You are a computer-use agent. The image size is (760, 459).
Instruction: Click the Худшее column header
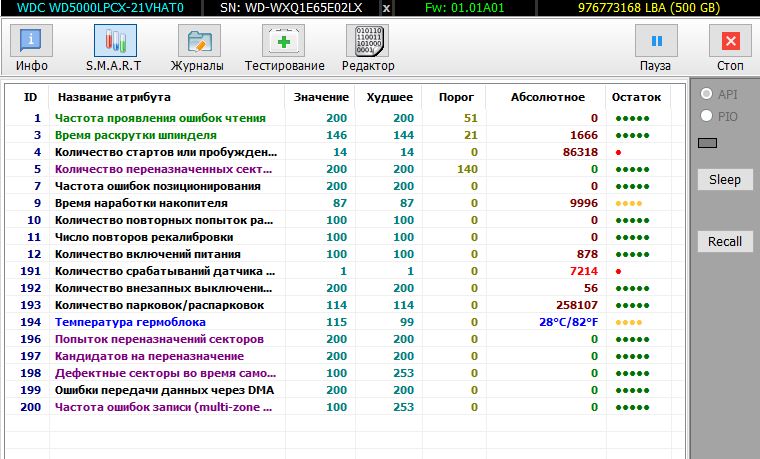pos(390,97)
